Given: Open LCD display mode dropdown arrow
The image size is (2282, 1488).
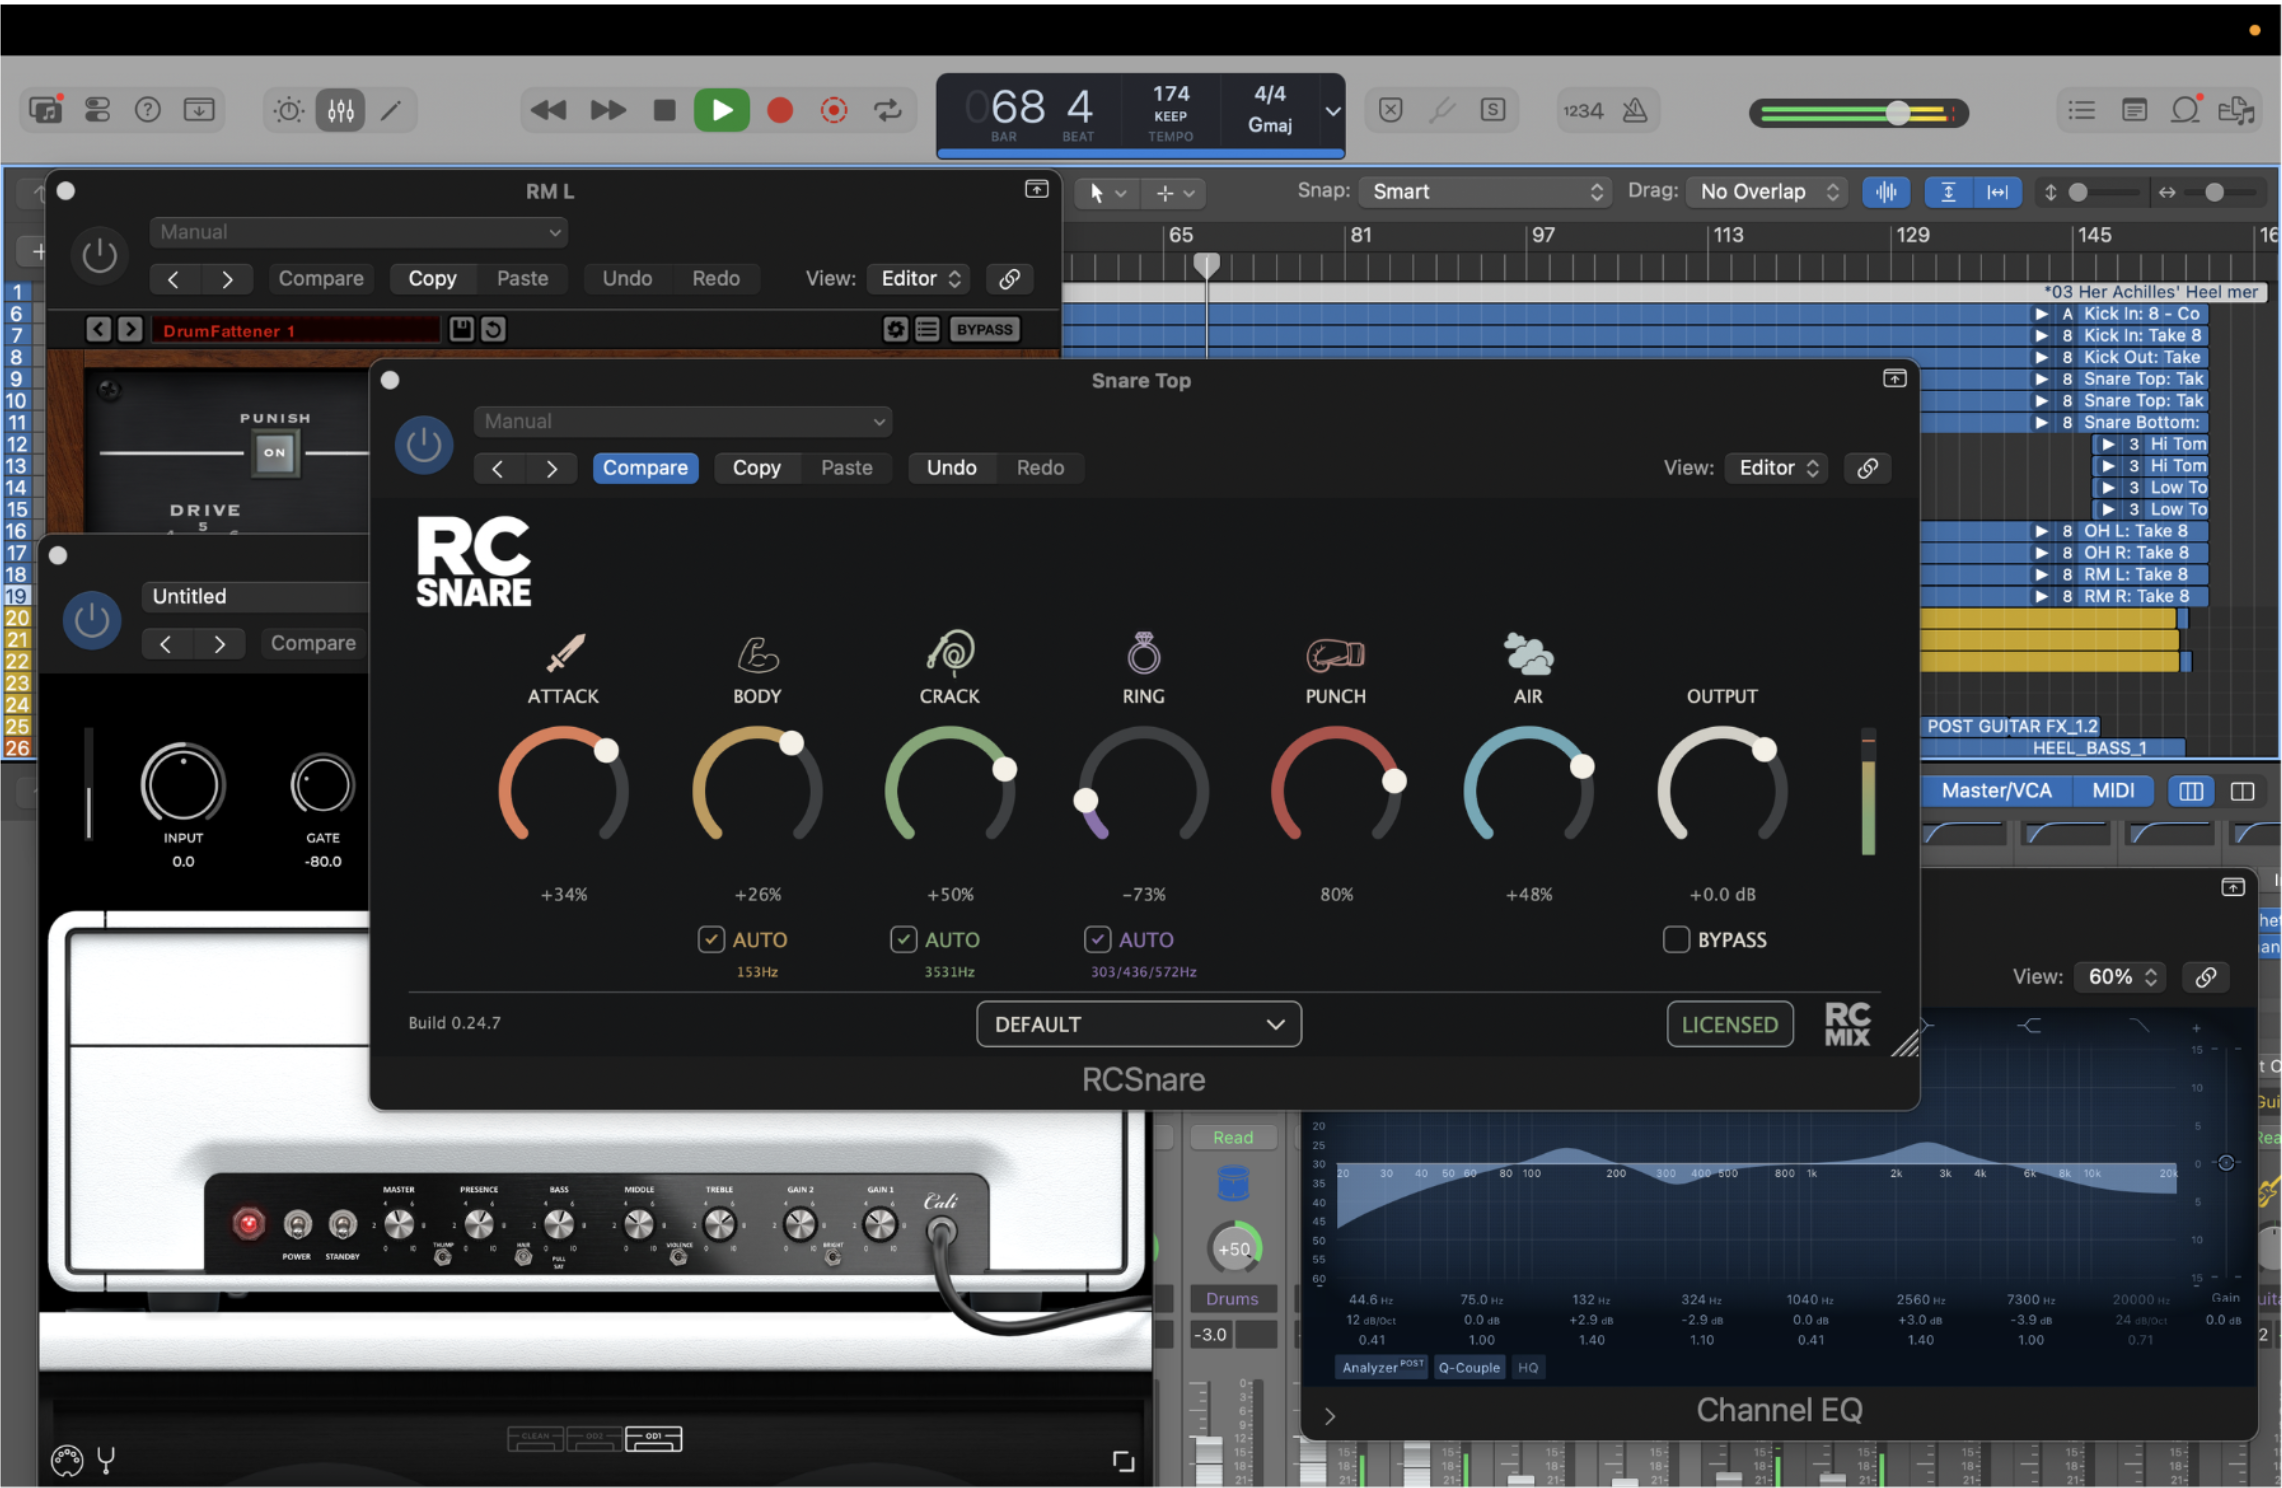Looking at the screenshot, I should click(x=1333, y=111).
